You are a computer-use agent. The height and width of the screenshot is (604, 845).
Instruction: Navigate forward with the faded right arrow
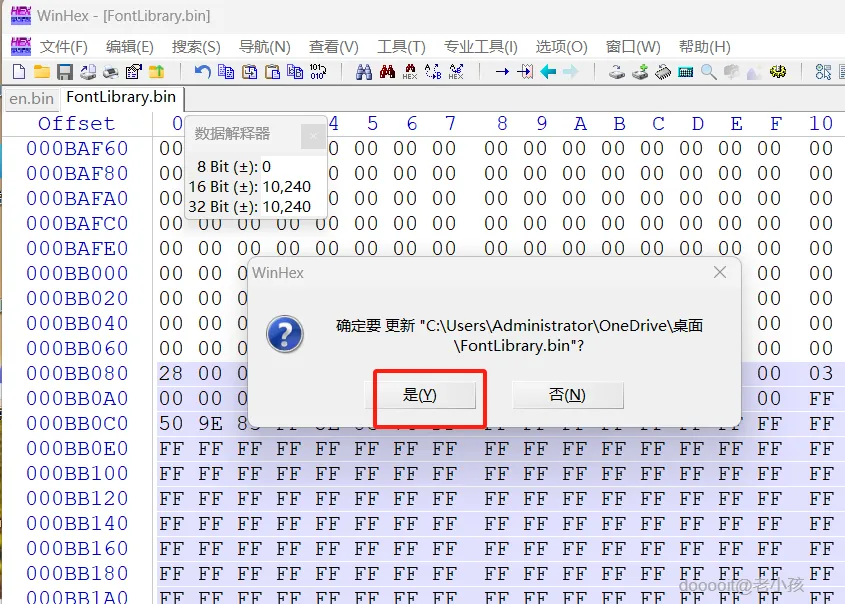tap(571, 71)
